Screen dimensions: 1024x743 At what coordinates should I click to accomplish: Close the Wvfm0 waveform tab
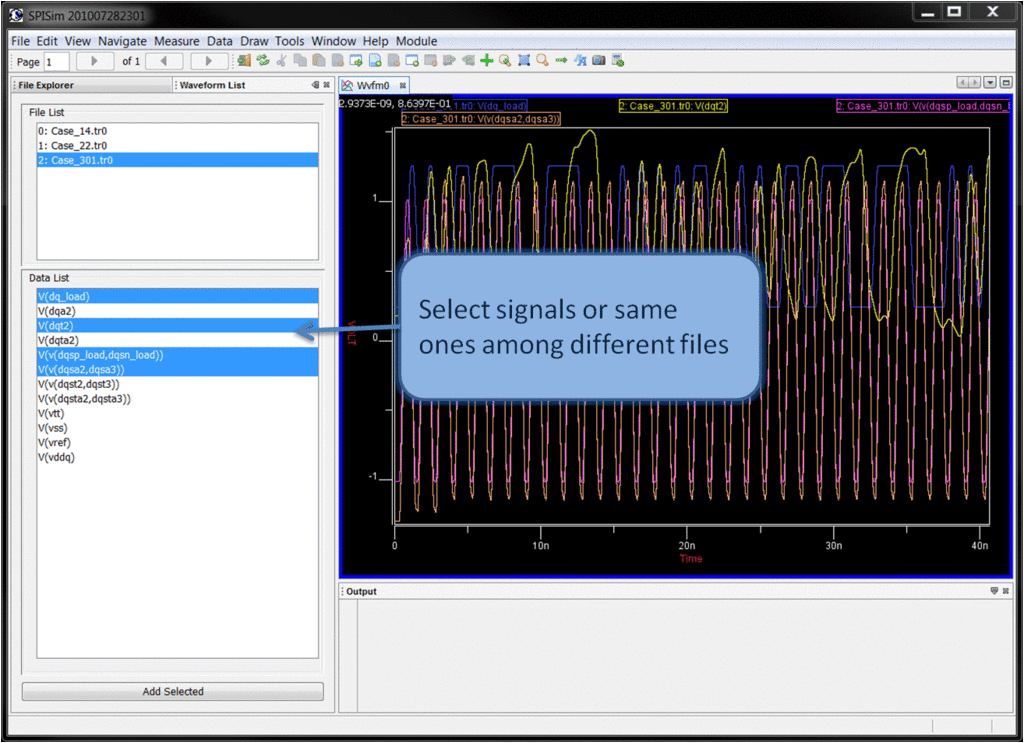[403, 86]
